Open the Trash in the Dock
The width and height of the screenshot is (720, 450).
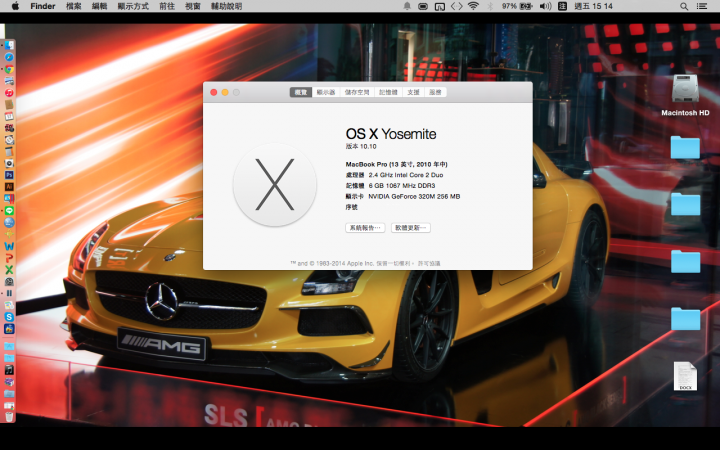pos(9,417)
